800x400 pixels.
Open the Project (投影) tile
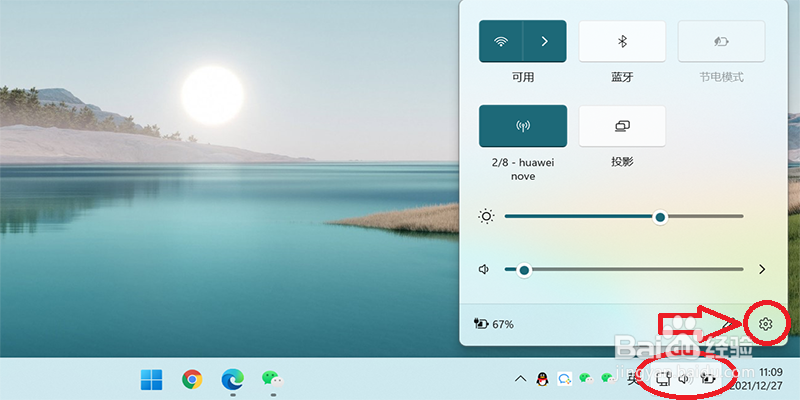pos(622,126)
